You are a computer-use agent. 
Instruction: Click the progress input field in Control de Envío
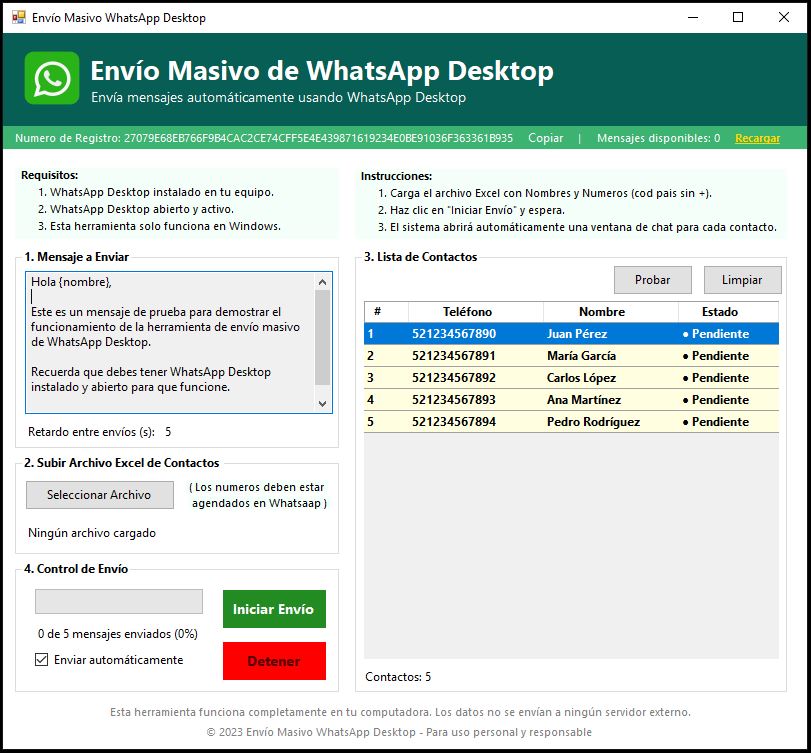pos(118,600)
